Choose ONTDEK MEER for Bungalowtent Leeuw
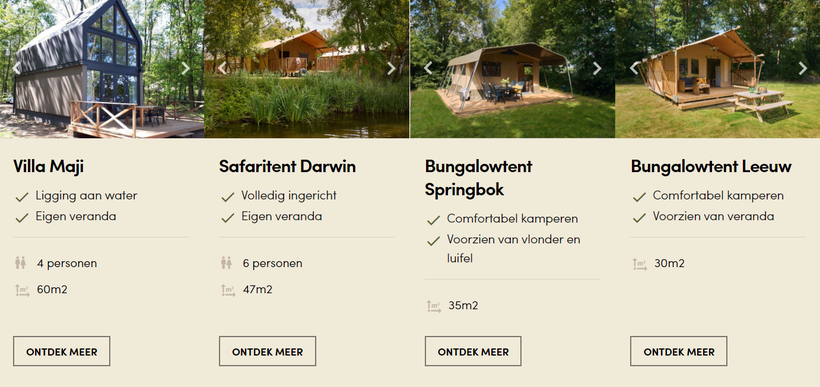Screen dimensions: 820x387 tap(678, 351)
